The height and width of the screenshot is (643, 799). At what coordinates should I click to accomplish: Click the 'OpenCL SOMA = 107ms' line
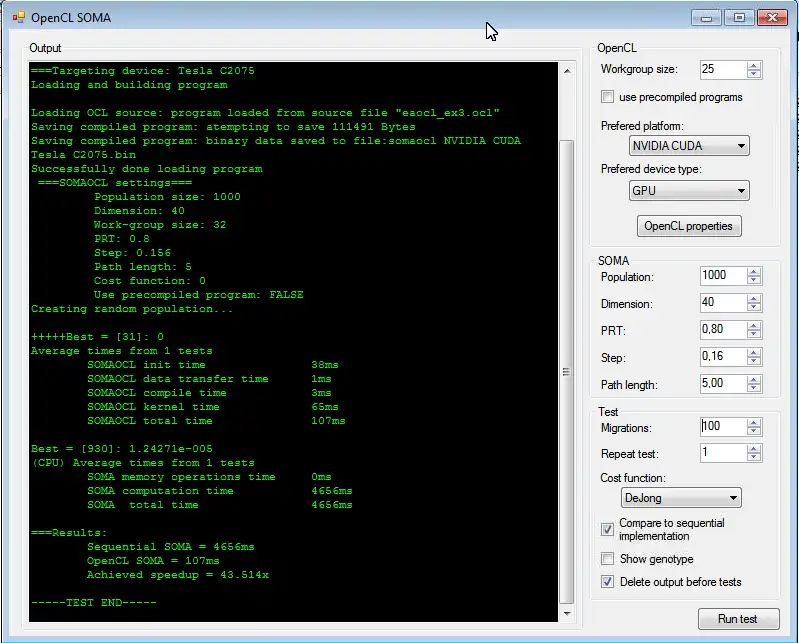(153, 561)
